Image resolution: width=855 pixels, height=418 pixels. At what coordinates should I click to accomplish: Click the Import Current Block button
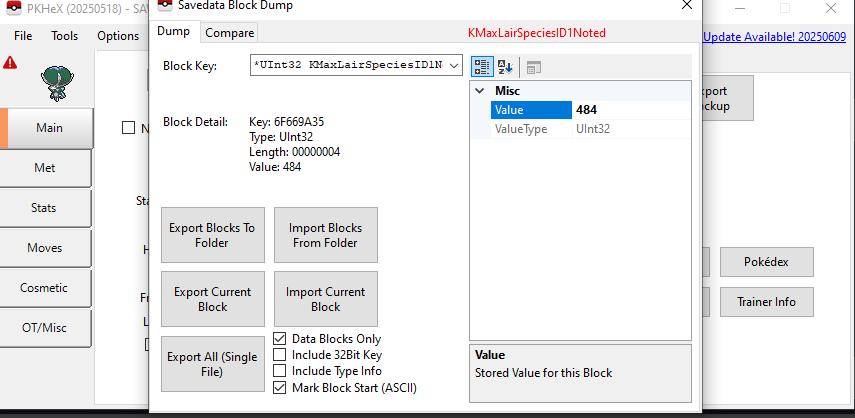tap(325, 299)
